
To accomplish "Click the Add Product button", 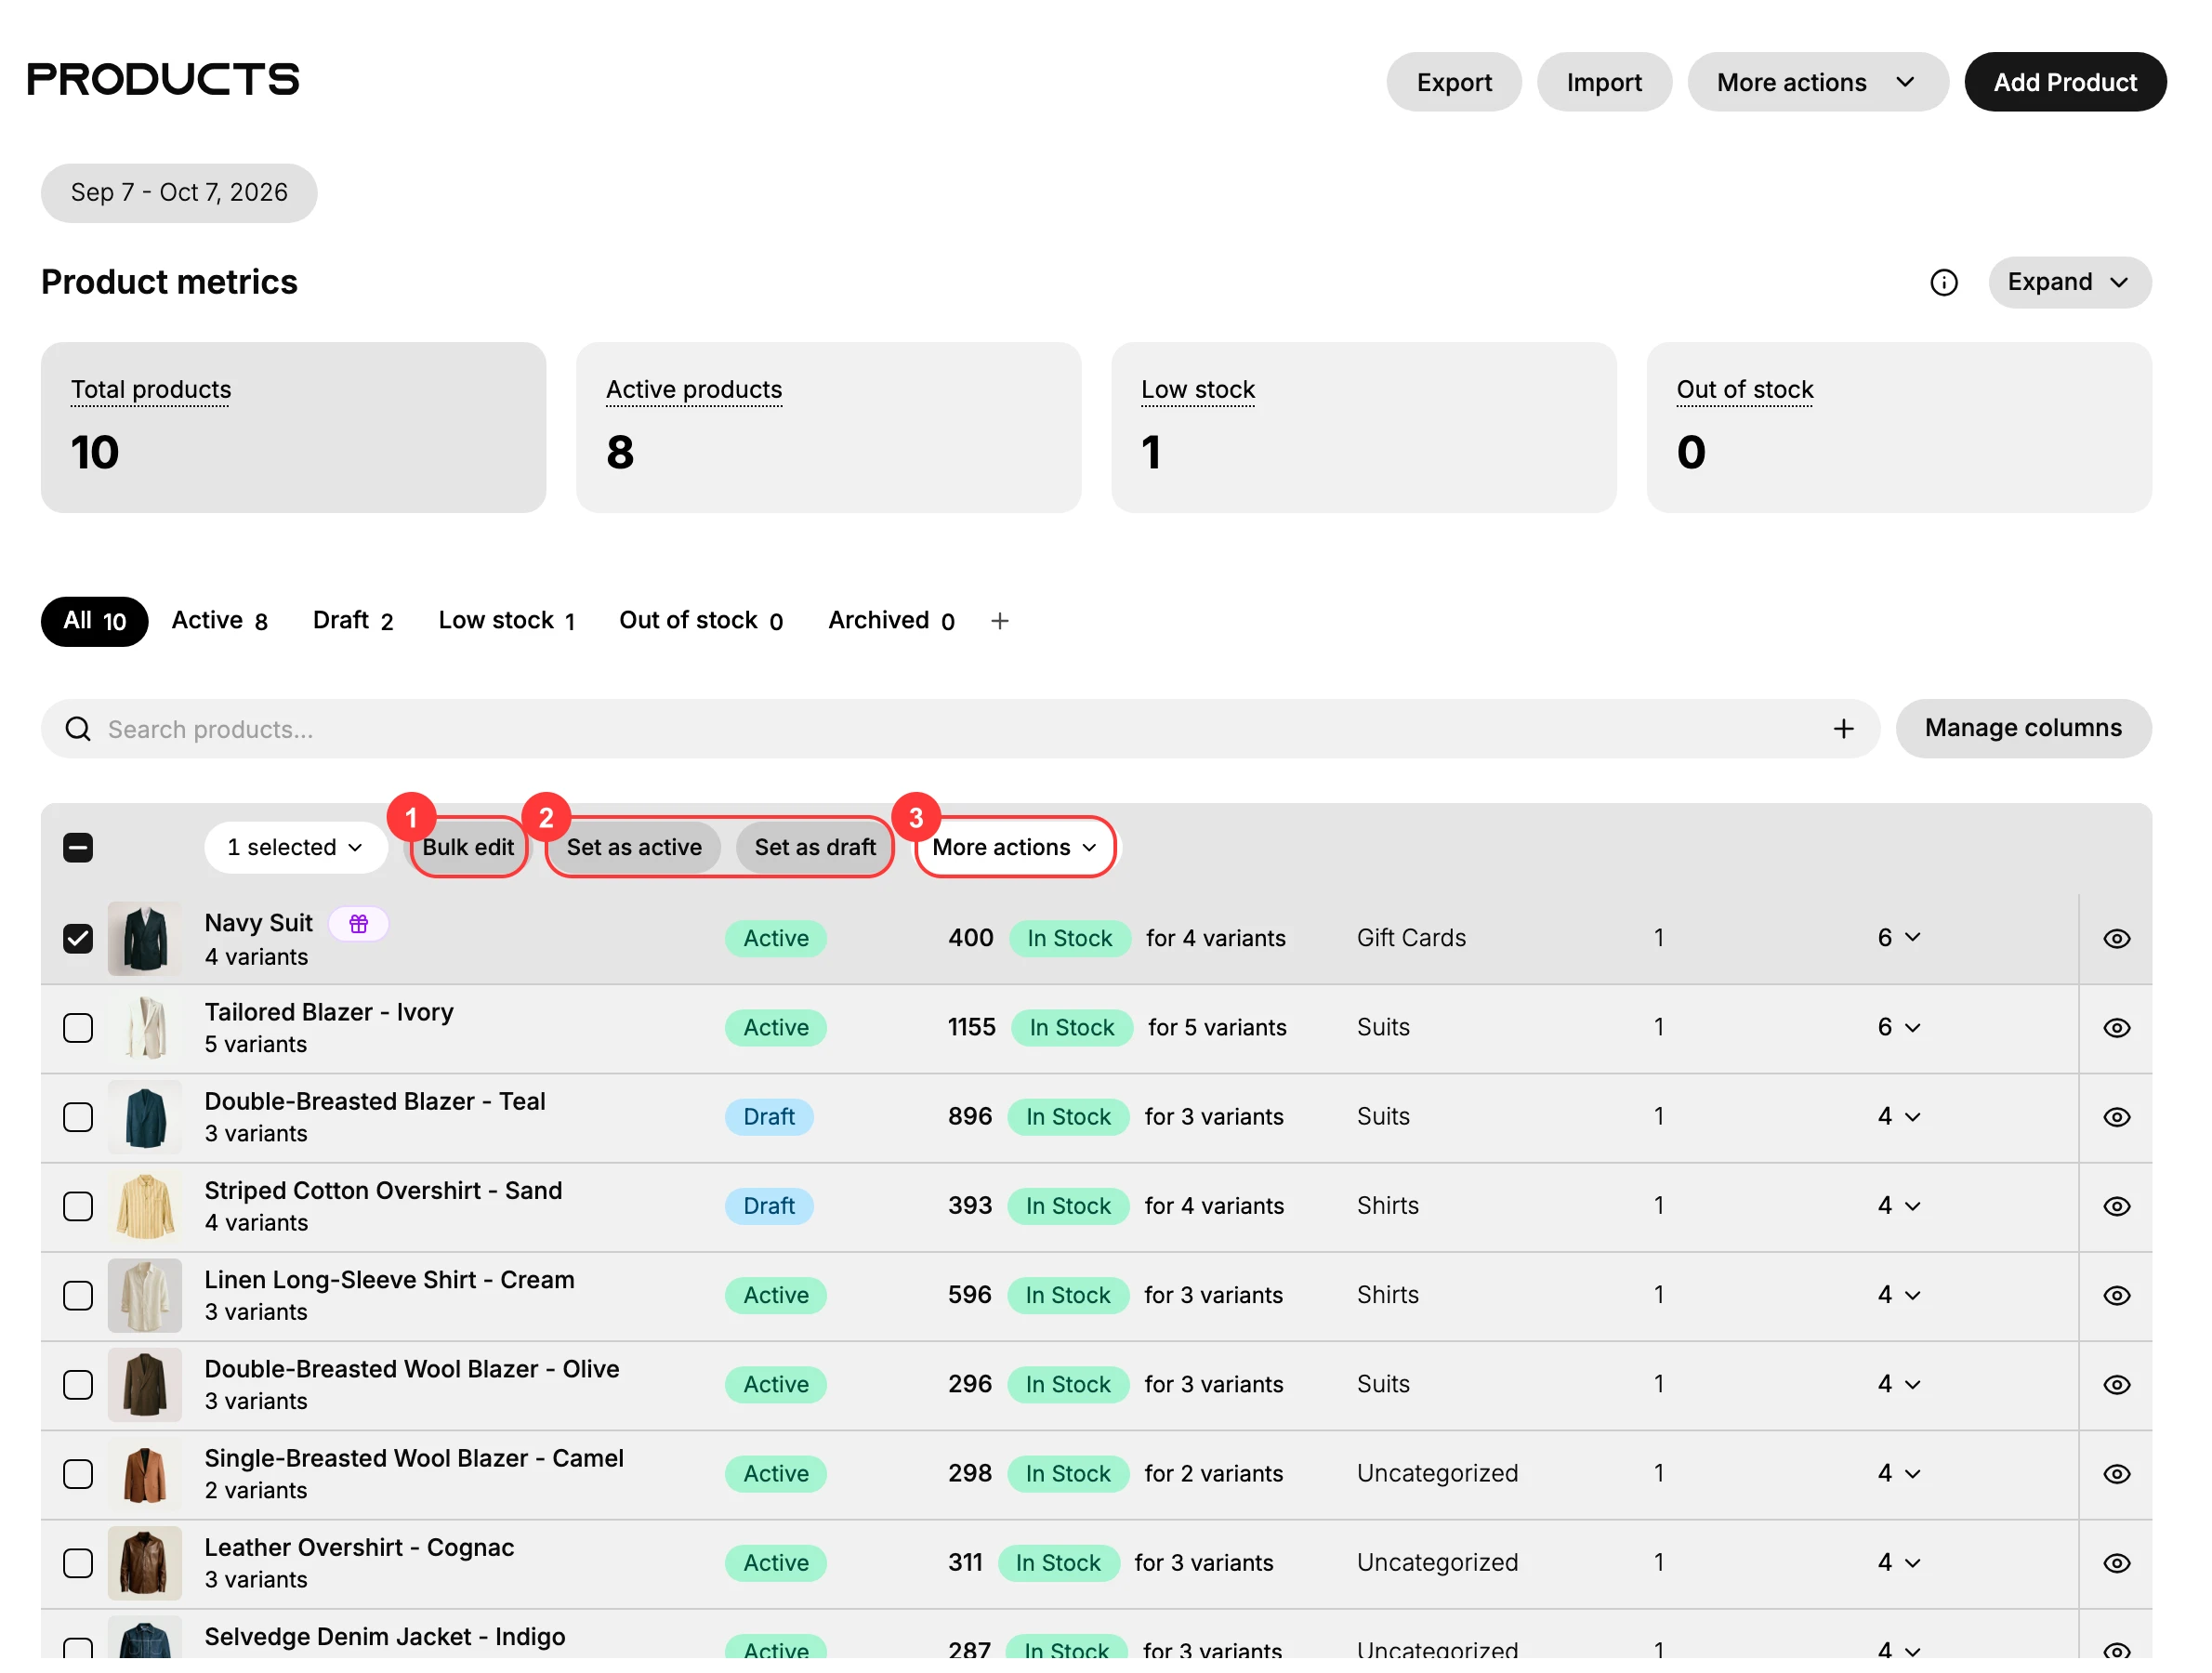I will pyautogui.click(x=2064, y=82).
